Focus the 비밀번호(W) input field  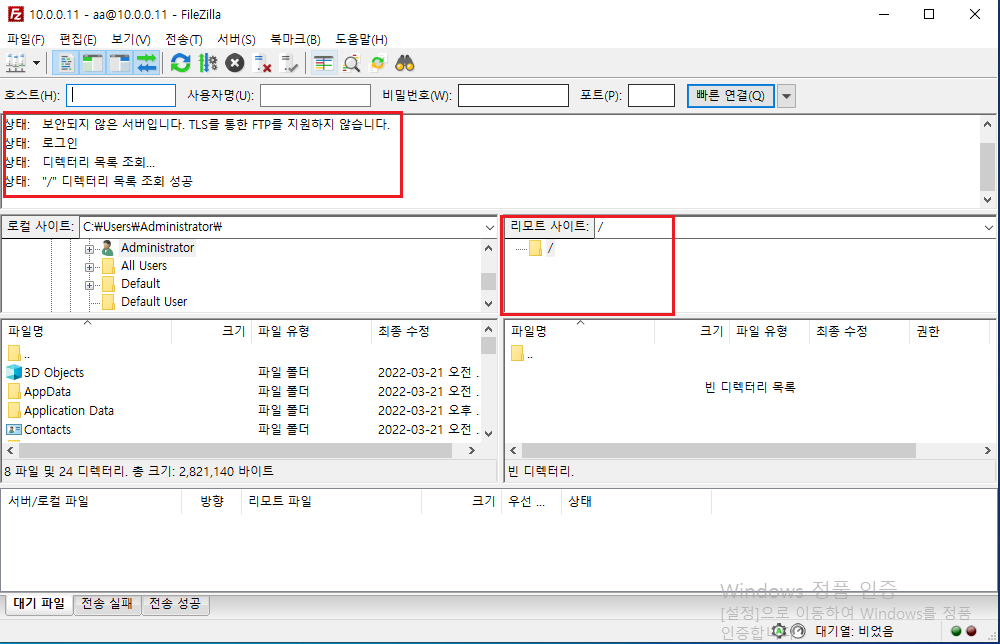[x=513, y=96]
